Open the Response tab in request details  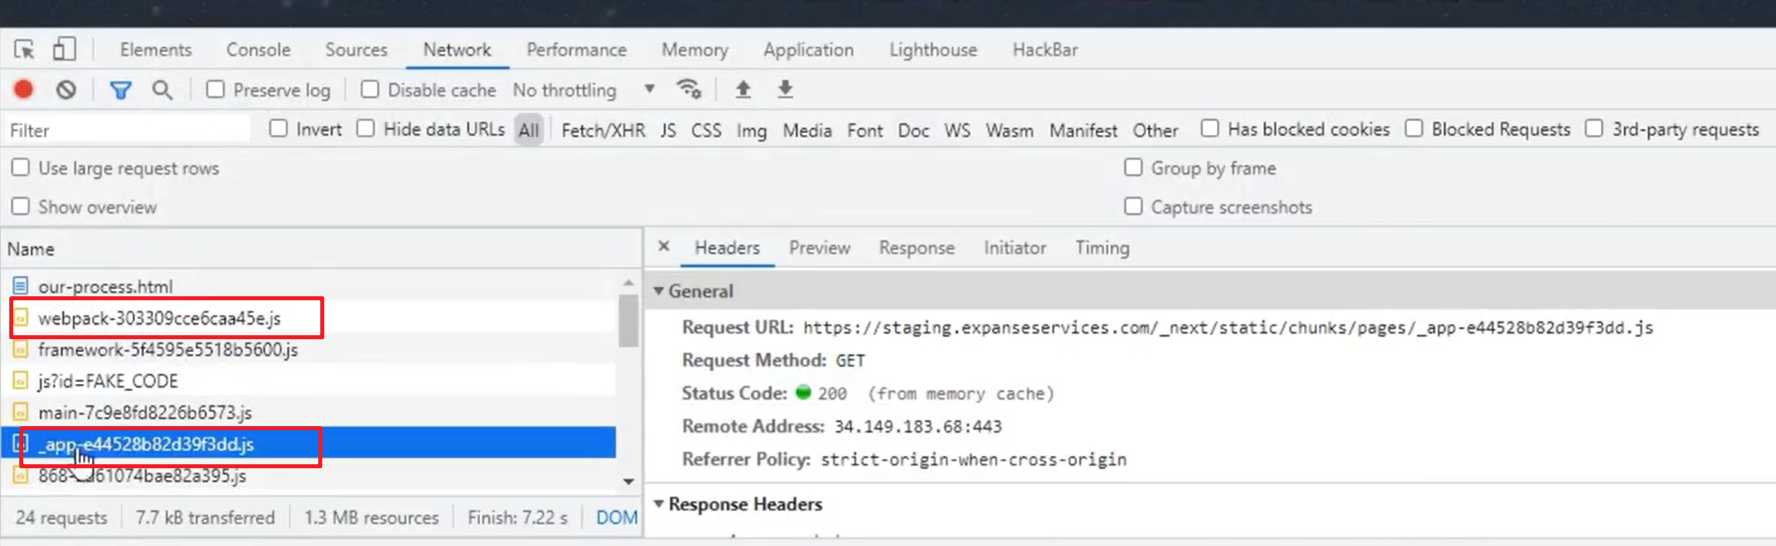click(x=916, y=248)
